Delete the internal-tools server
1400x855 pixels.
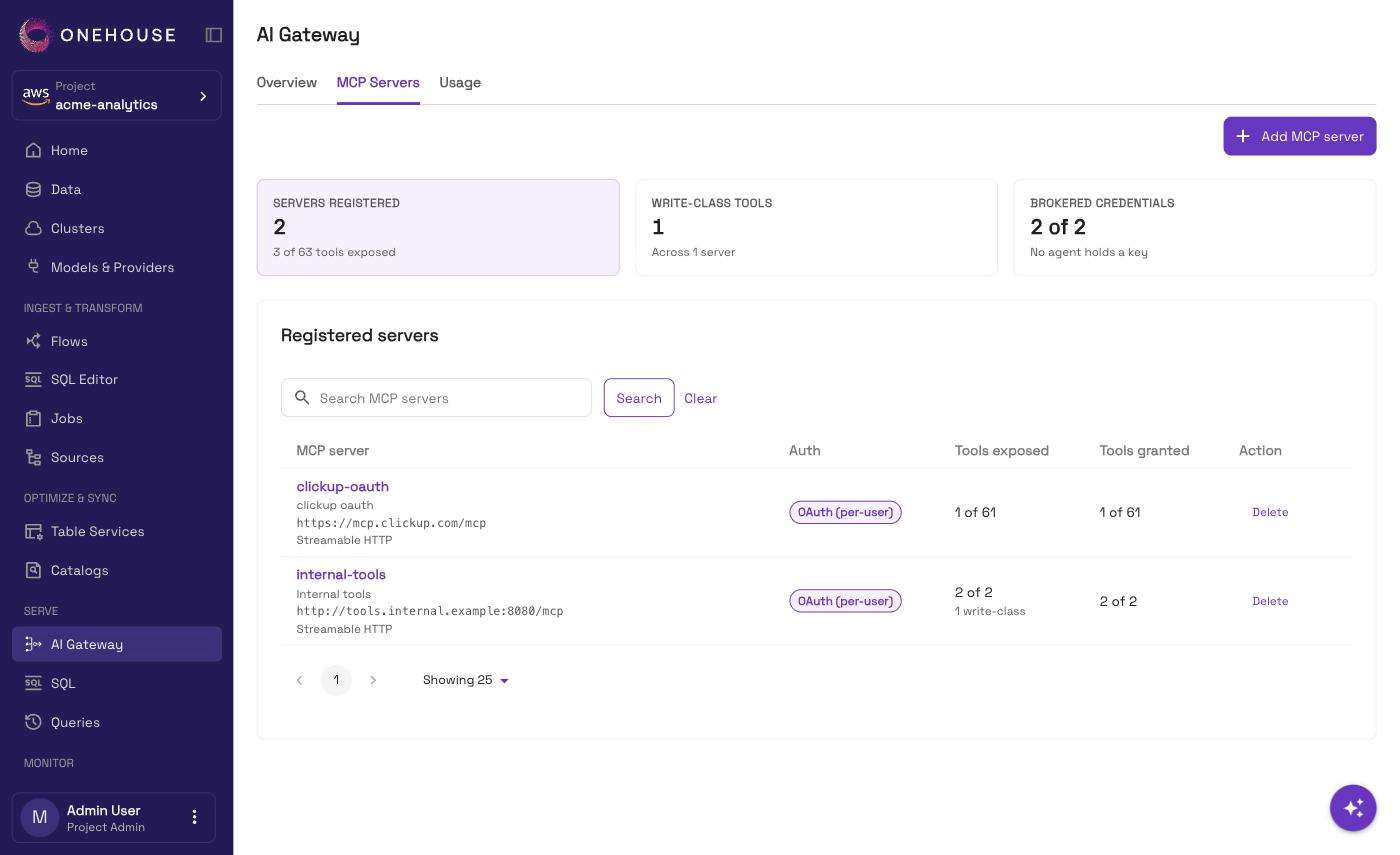coord(1270,601)
